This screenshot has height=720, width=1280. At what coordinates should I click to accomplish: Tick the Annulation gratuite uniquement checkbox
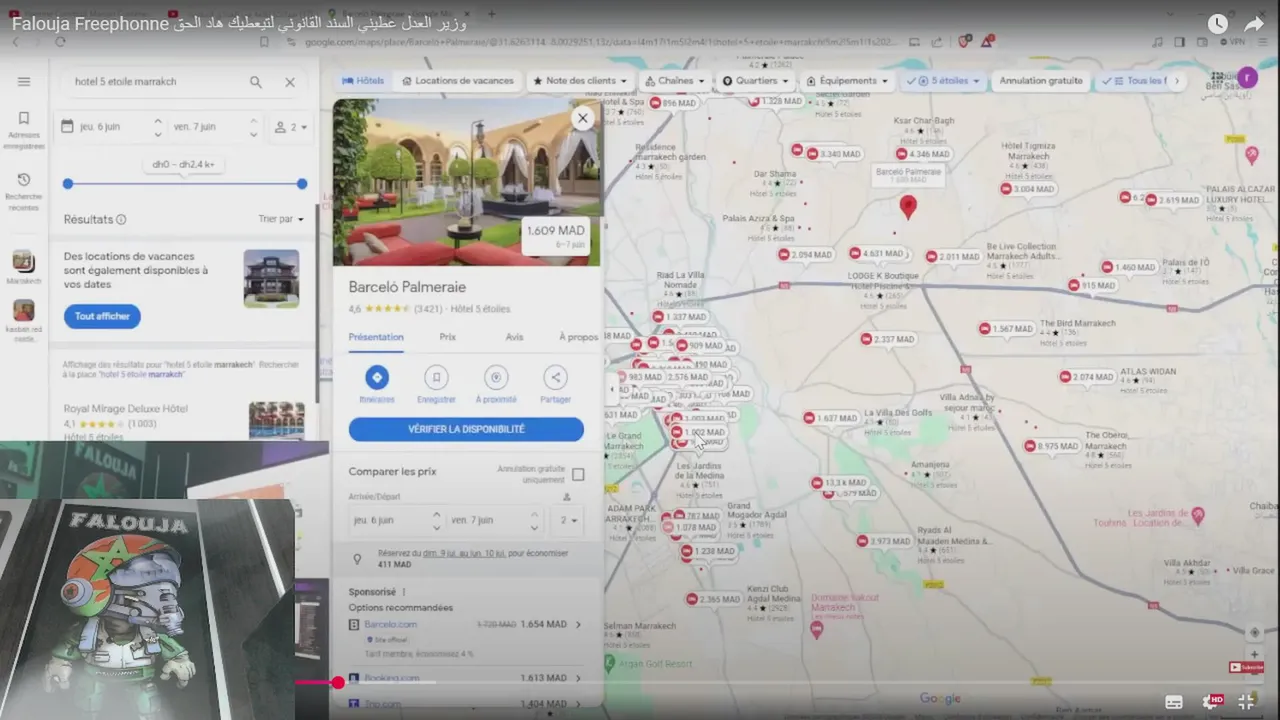(x=578, y=474)
